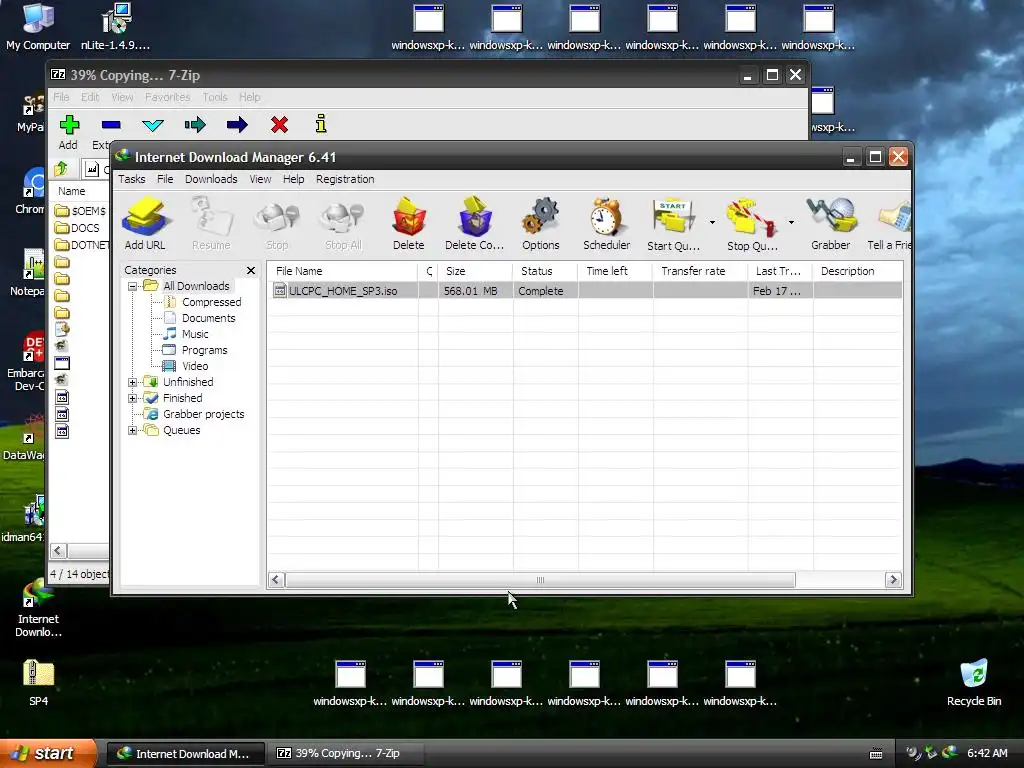Click the Stop All toolbar icon
Viewport: 1024px width, 768px height.
(343, 224)
